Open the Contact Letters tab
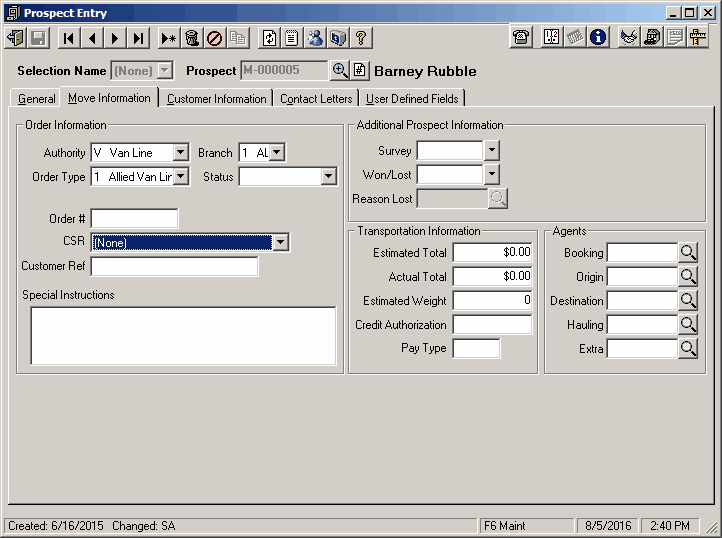Viewport: 722px width, 538px height. click(x=316, y=99)
